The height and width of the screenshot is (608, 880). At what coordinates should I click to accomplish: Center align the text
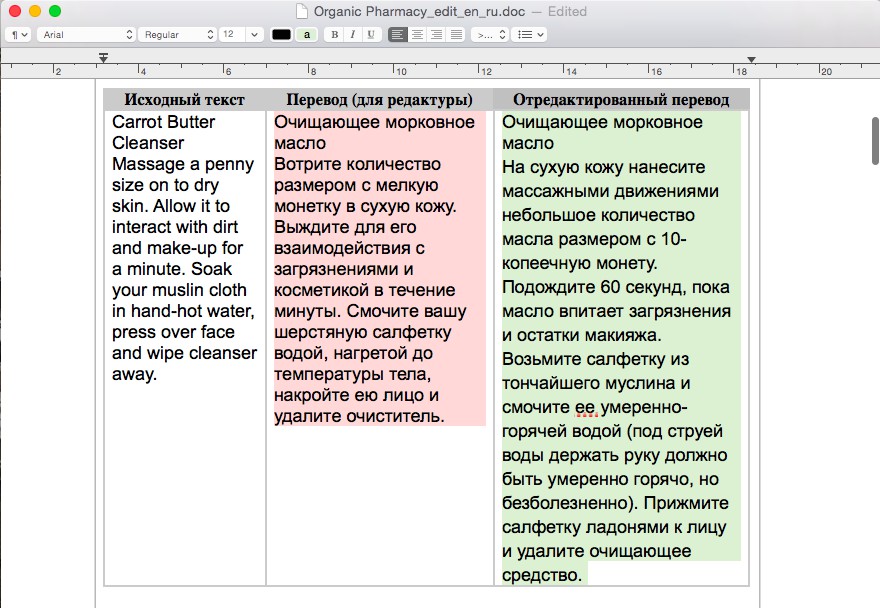(417, 34)
